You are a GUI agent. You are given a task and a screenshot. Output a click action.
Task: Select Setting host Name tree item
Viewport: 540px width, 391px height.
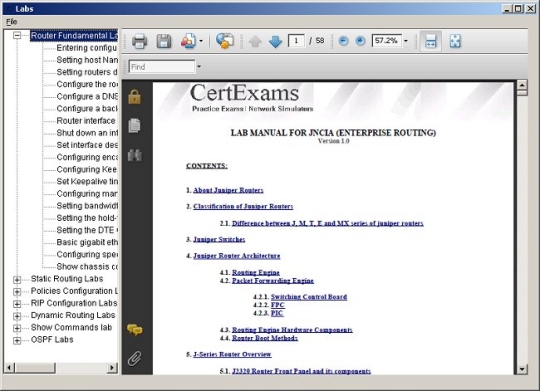coord(87,60)
